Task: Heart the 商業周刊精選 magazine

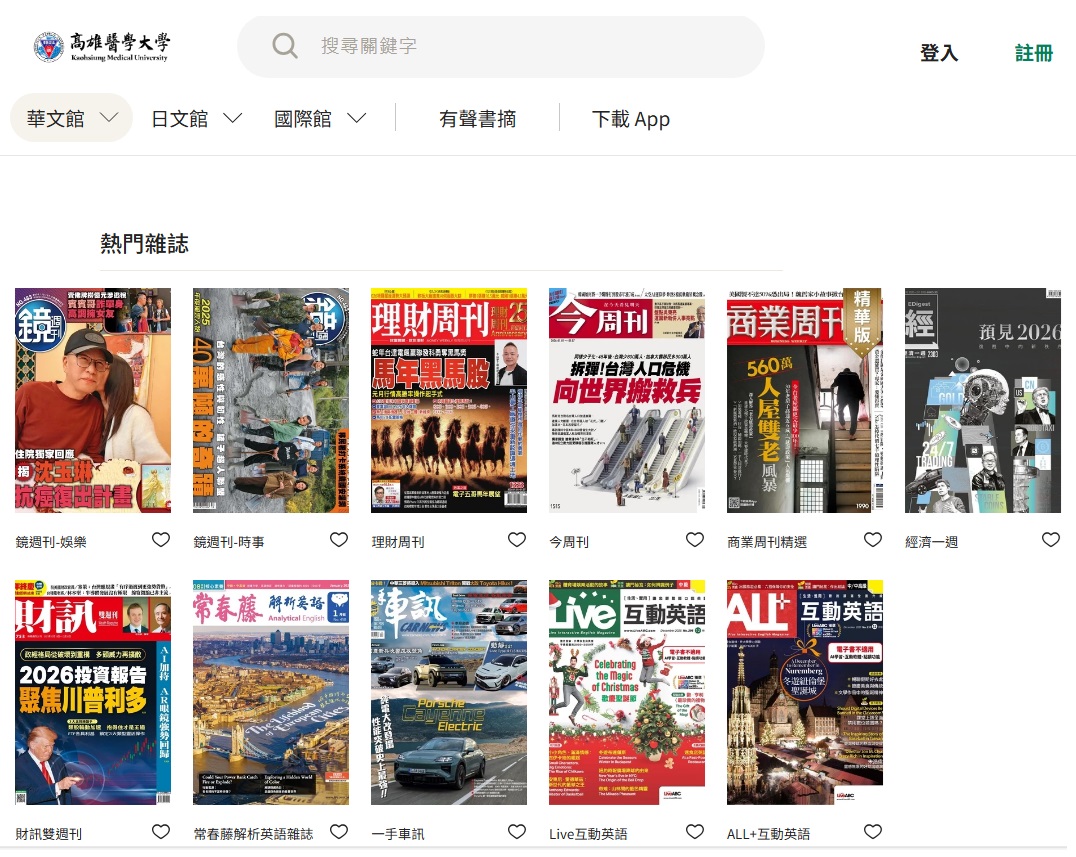Action: pyautogui.click(x=873, y=540)
